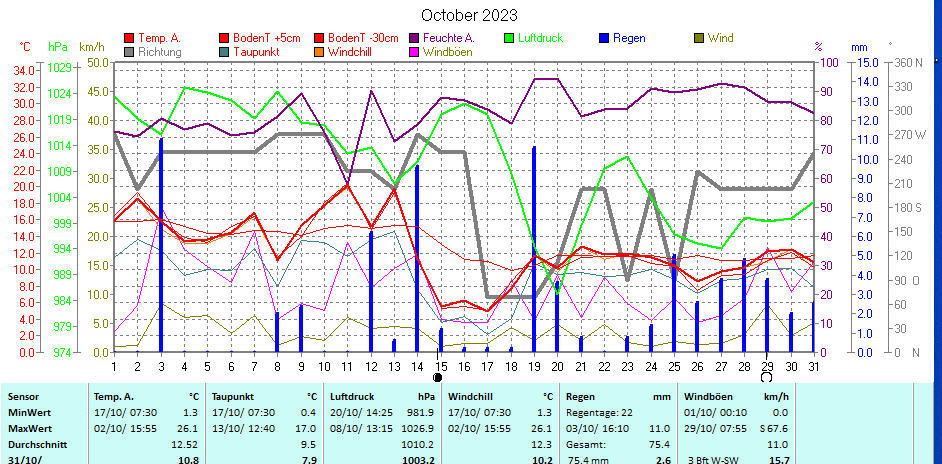Screen dimensions: 942x464
Task: Click the current pressure value 1003.2
Action: tap(418, 460)
